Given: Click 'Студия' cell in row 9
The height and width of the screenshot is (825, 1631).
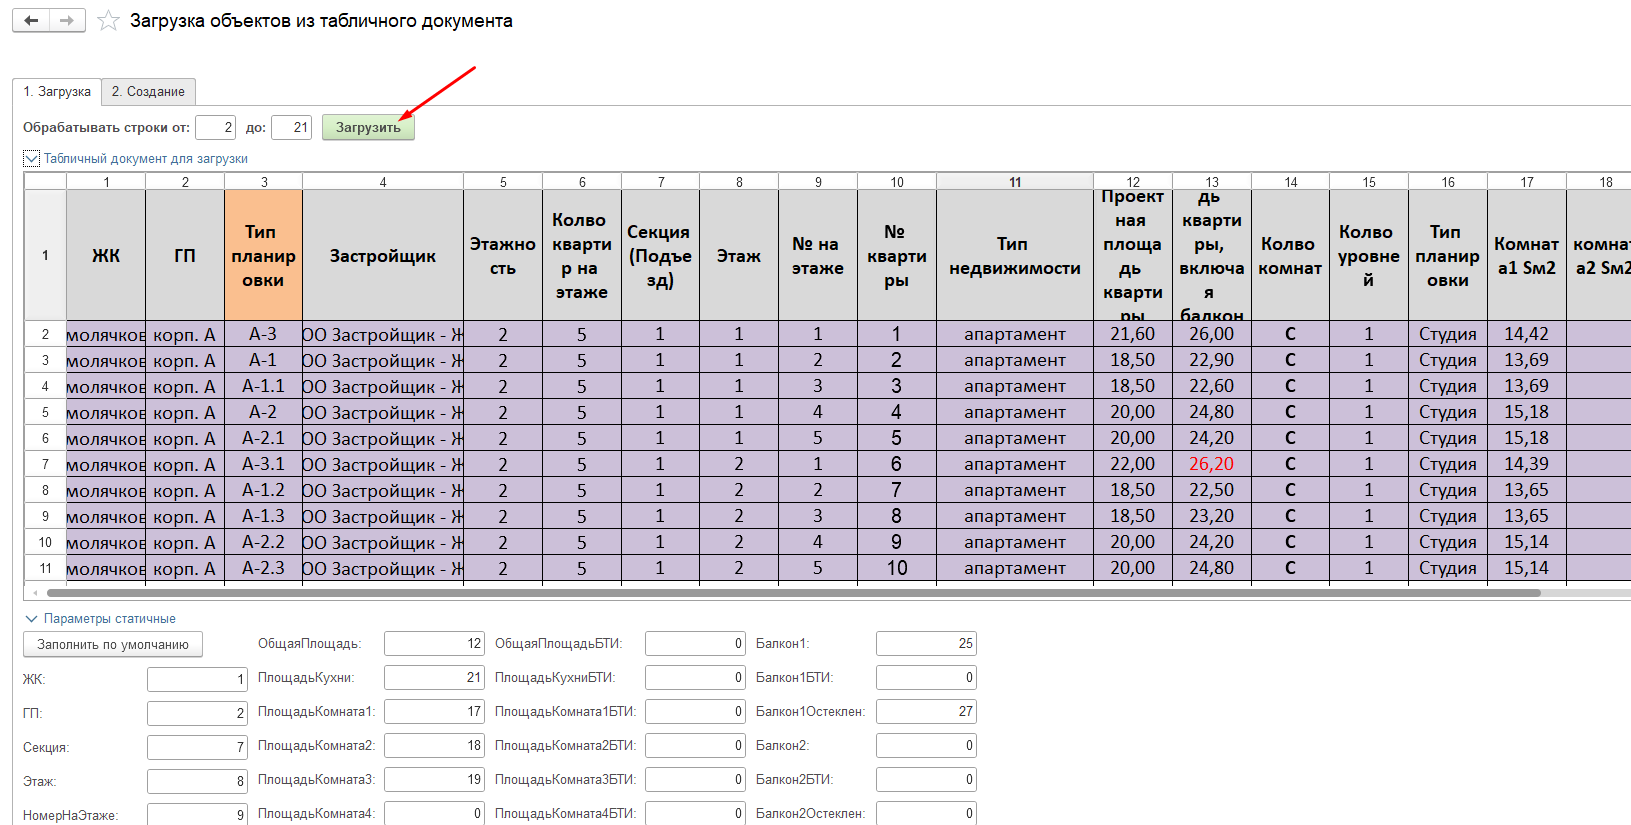Looking at the screenshot, I should point(1448,516).
